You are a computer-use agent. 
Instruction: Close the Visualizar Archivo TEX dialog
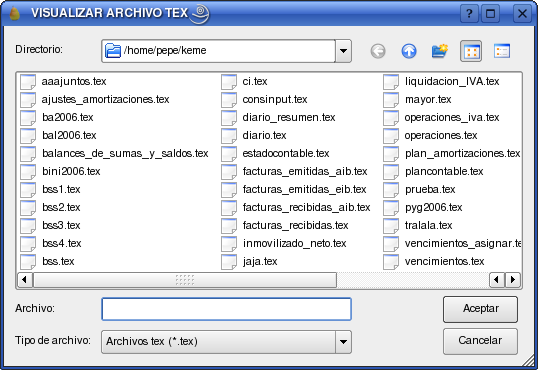pos(522,14)
